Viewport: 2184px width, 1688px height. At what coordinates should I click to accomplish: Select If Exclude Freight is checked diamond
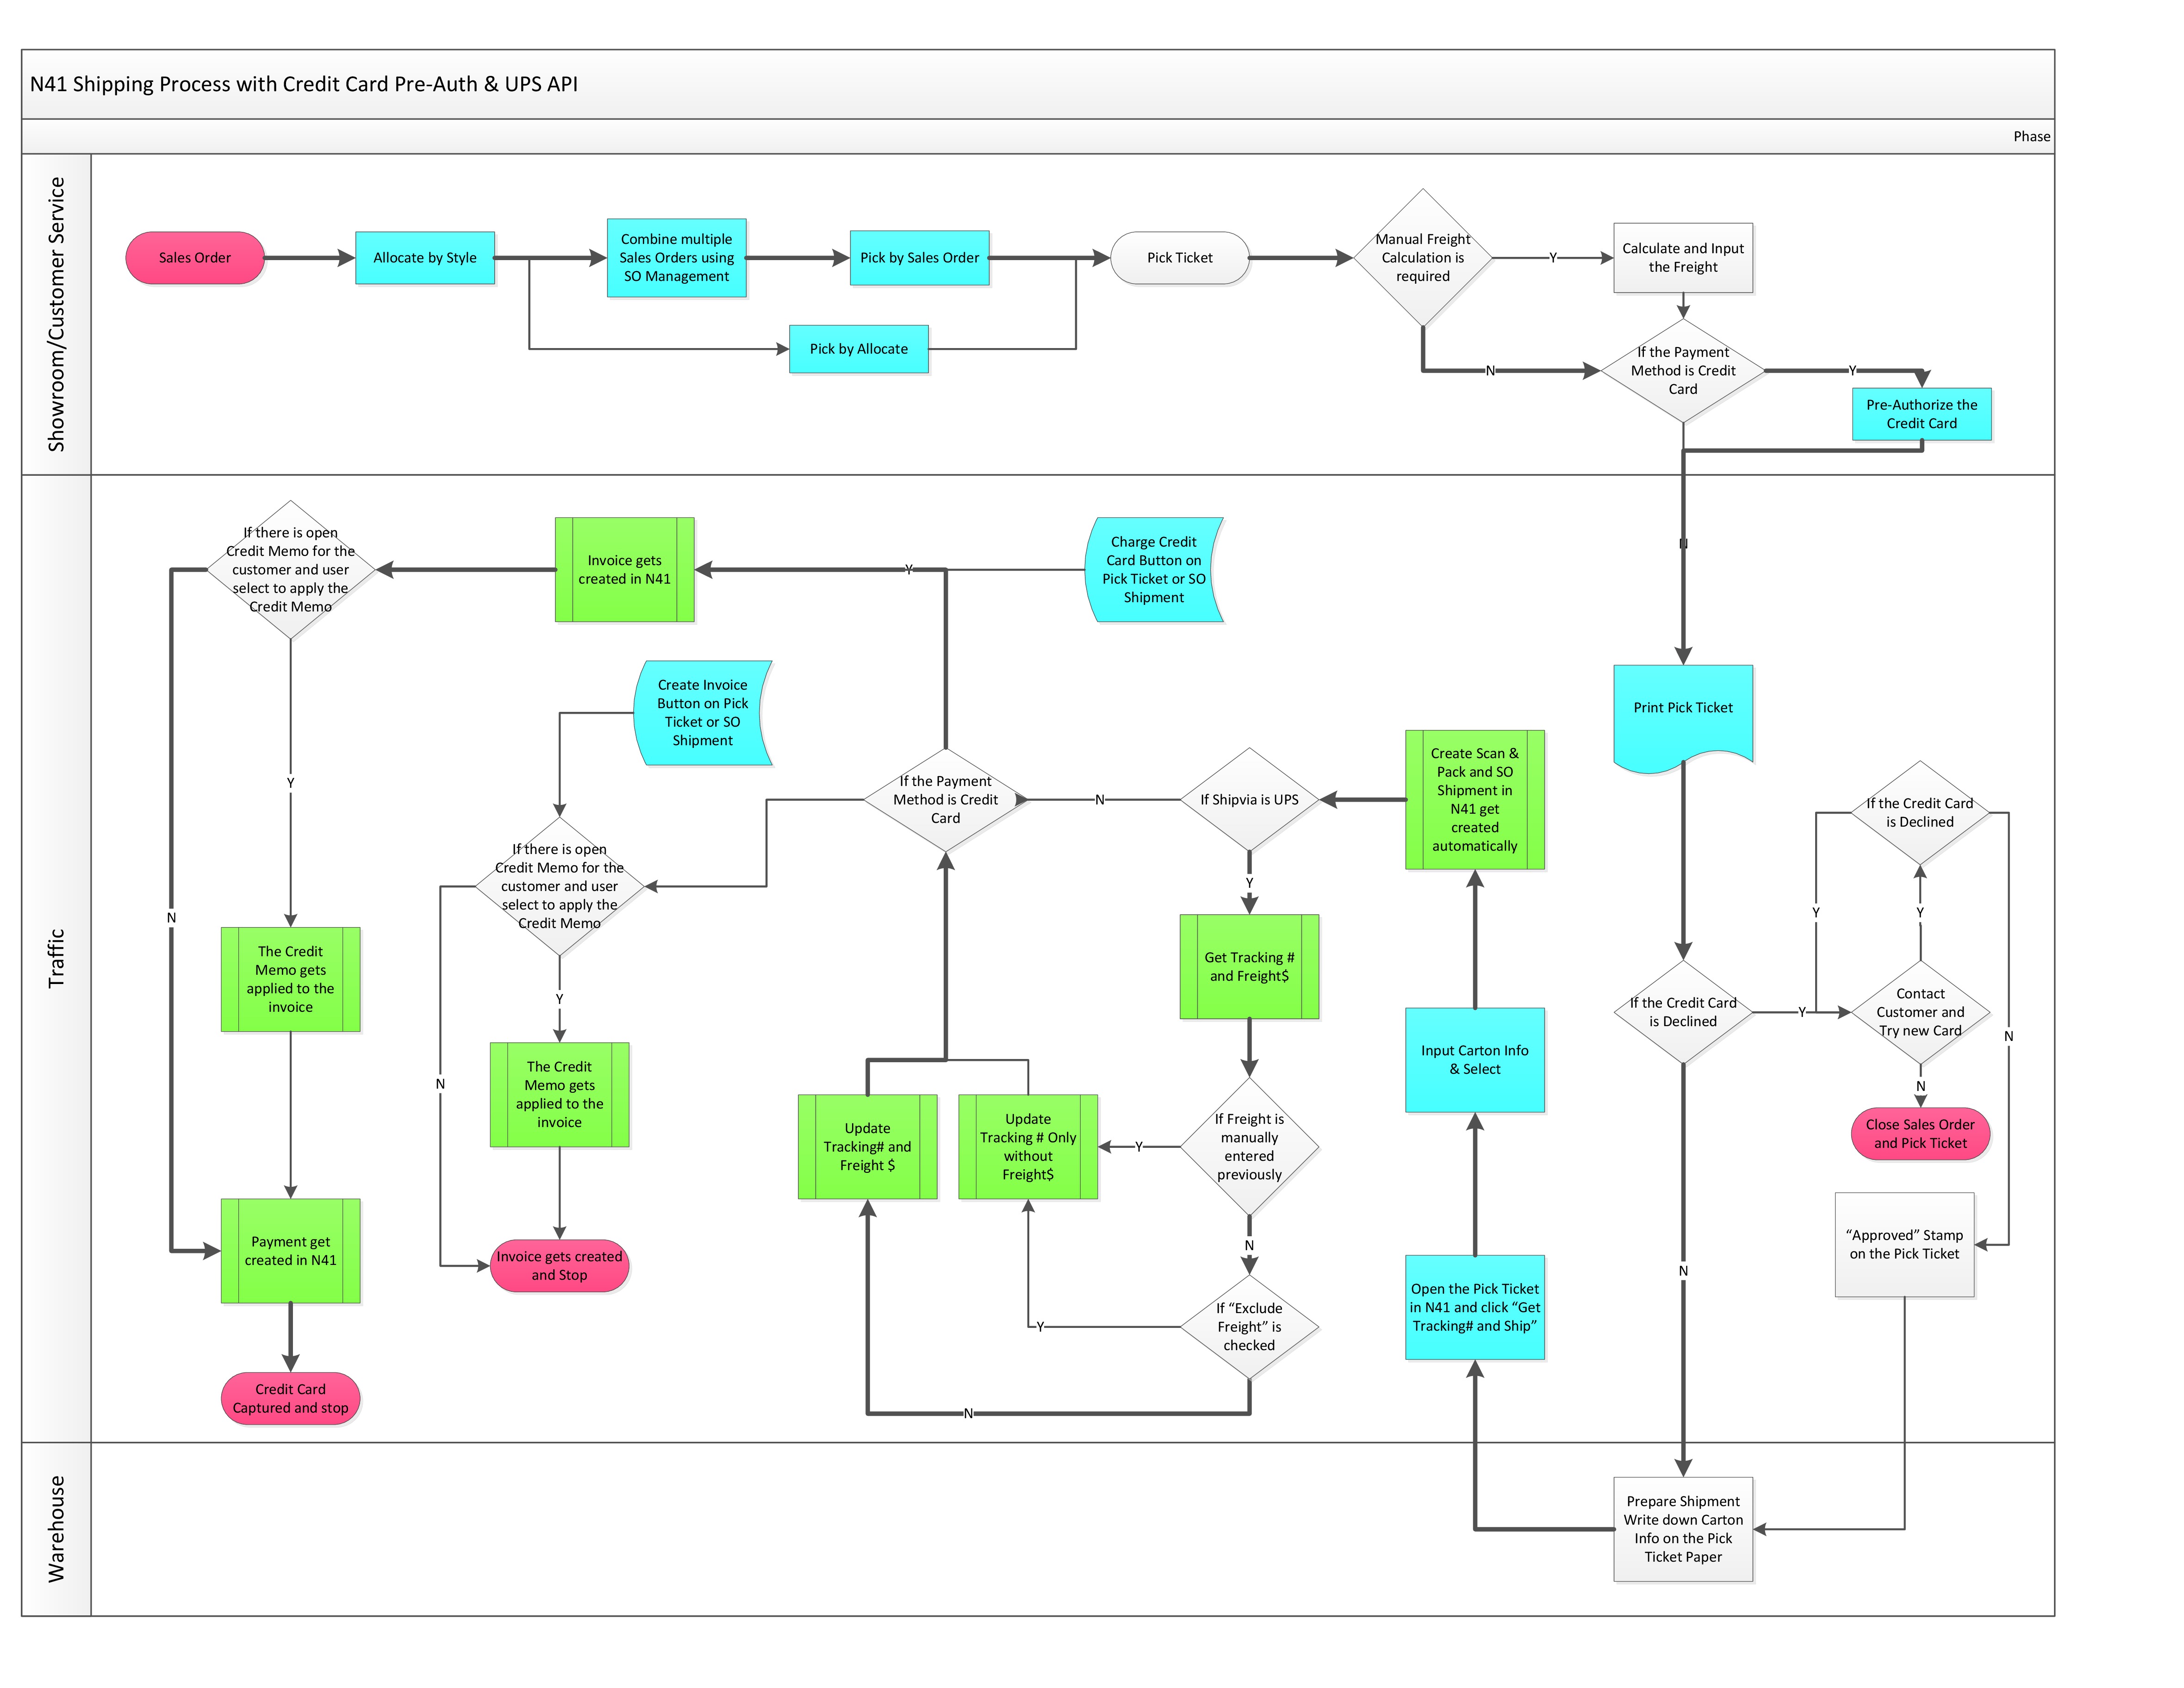(1250, 1327)
